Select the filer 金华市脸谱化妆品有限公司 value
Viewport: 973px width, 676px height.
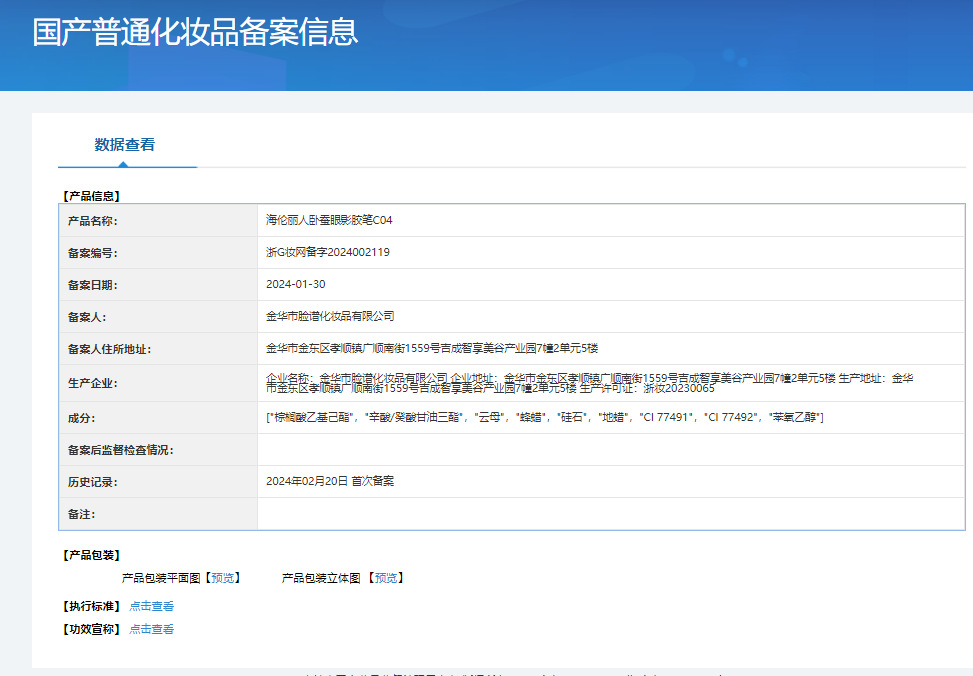[x=330, y=316]
